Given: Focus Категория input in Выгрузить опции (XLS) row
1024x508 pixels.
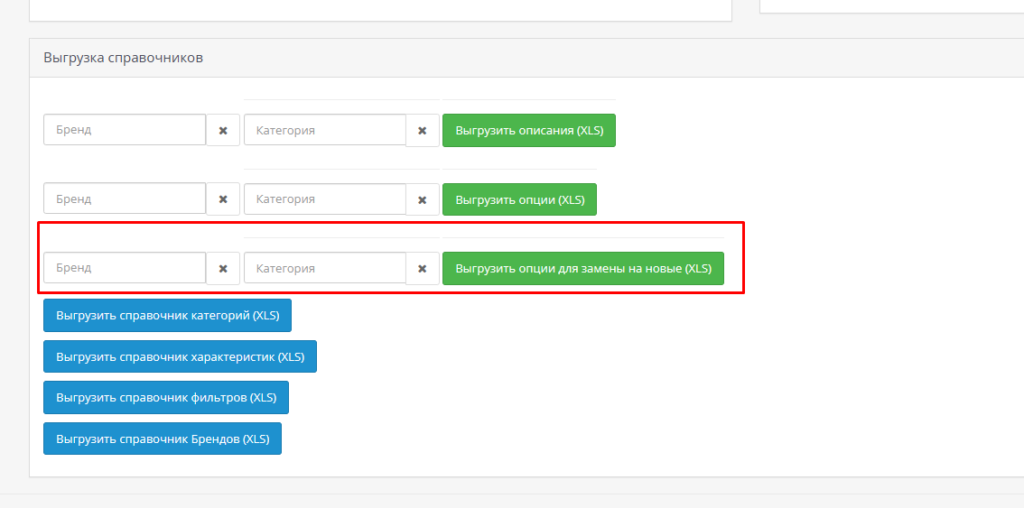Looking at the screenshot, I should (x=325, y=199).
